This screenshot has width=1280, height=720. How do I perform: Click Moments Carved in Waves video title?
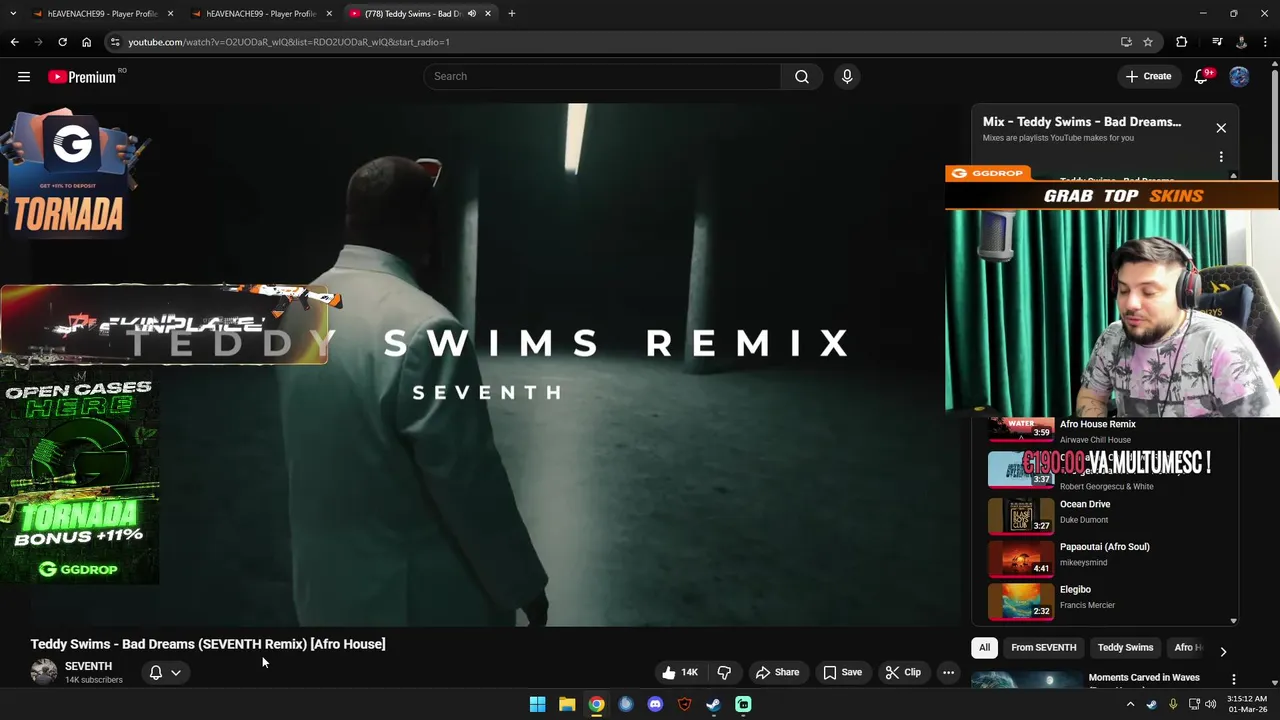[x=1144, y=677]
